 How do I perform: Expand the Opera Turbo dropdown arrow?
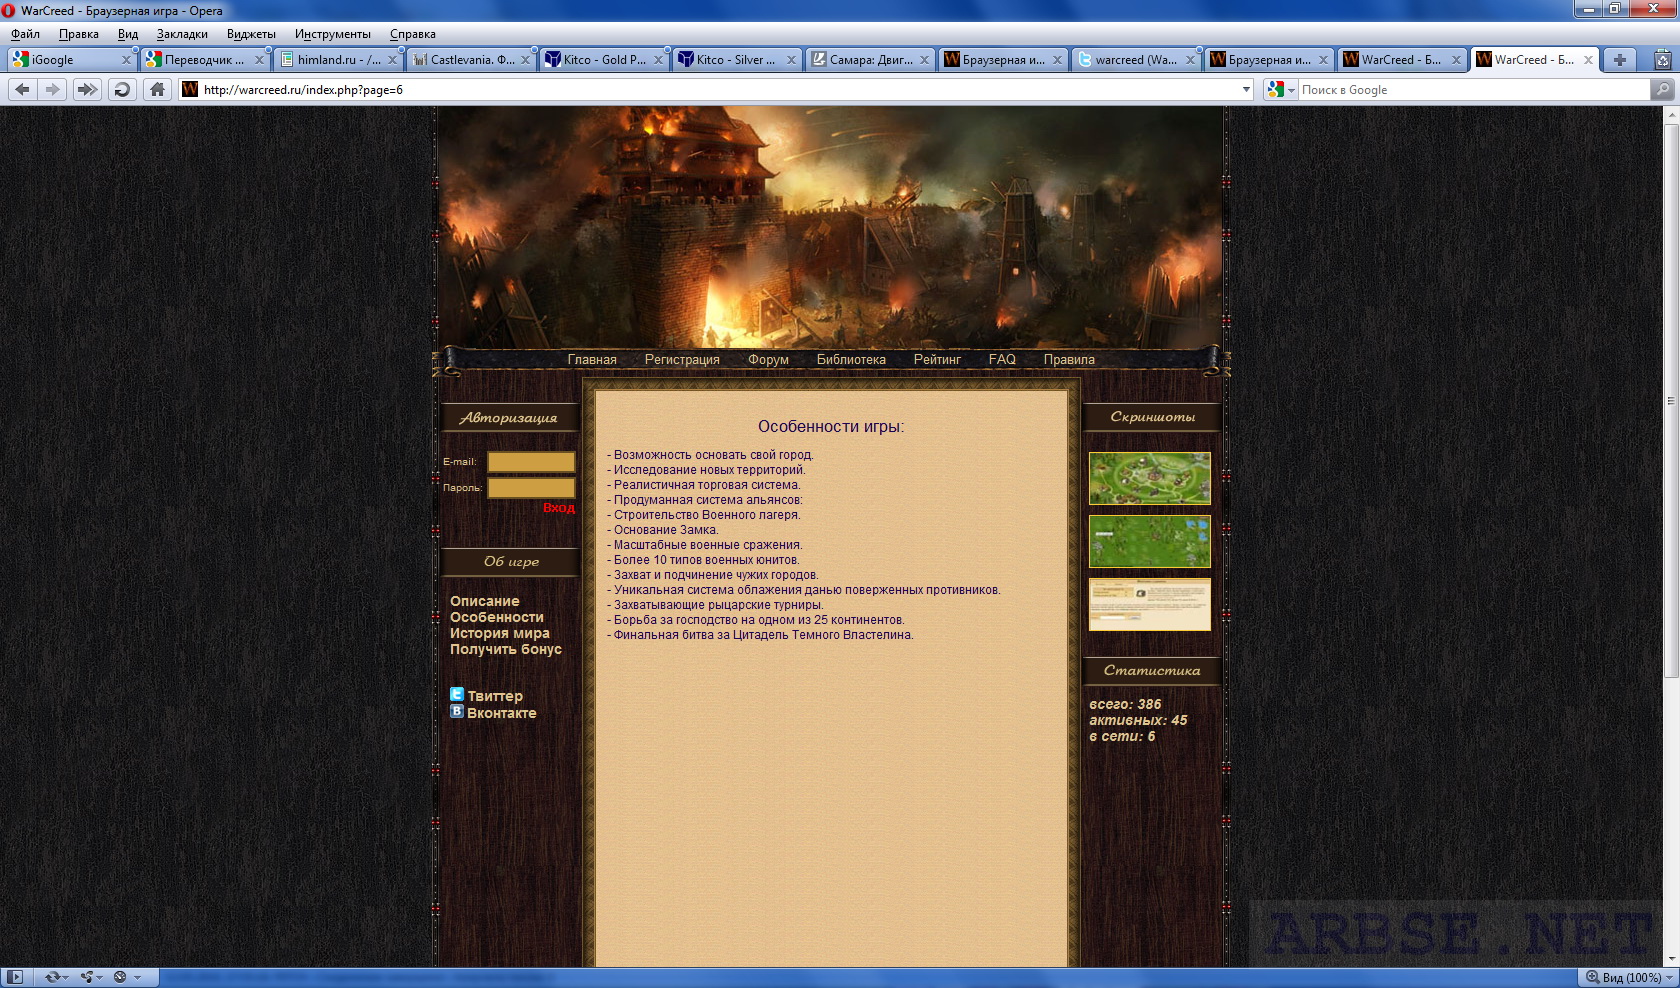[x=137, y=978]
